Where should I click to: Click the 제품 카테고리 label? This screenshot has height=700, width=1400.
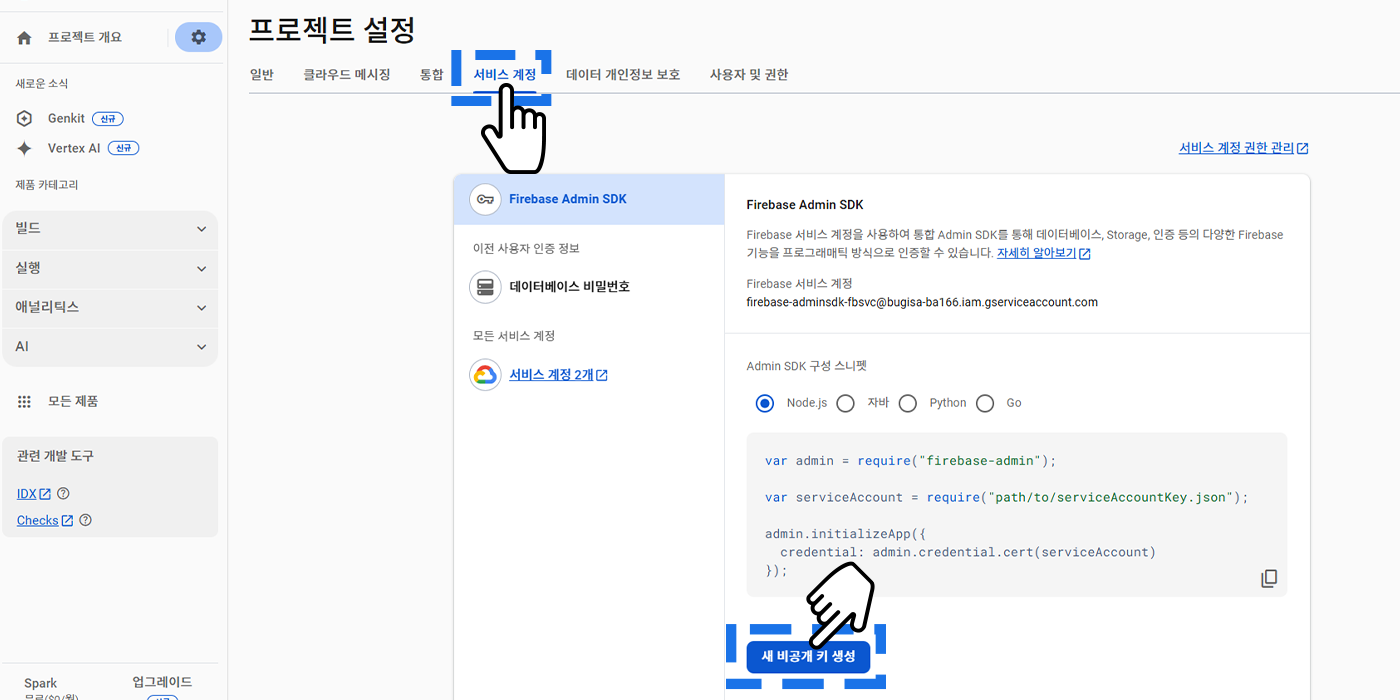[x=46, y=185]
